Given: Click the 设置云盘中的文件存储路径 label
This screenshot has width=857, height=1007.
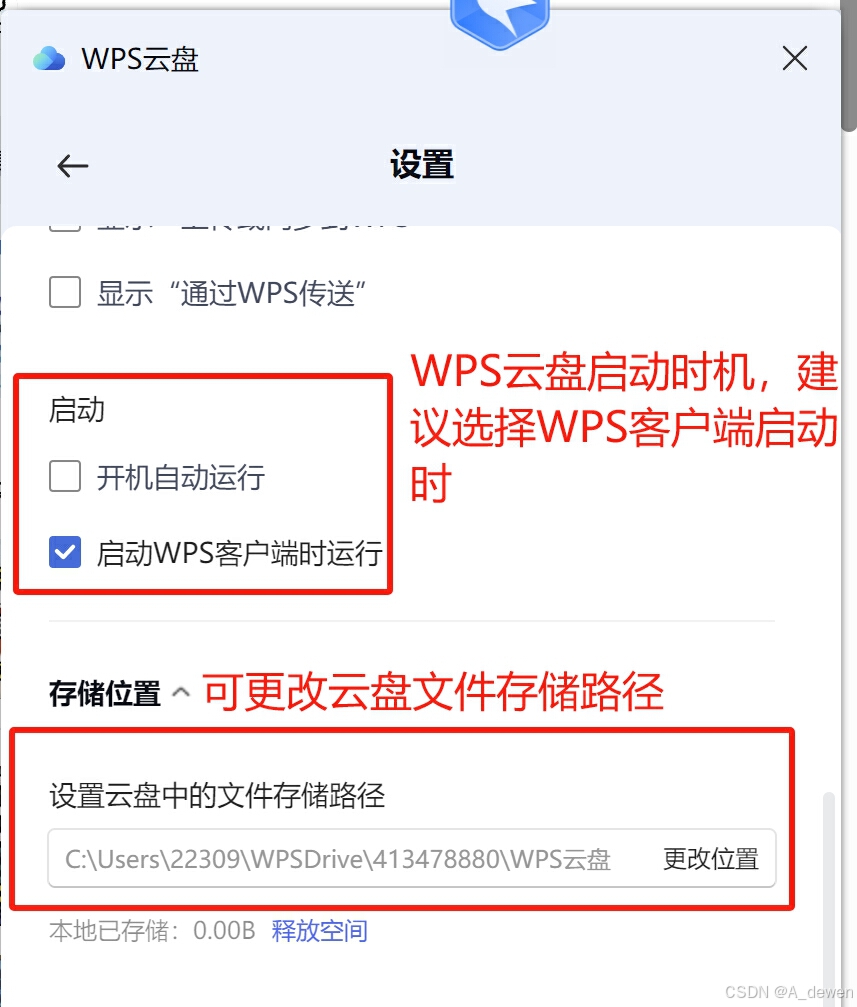Looking at the screenshot, I should click(217, 795).
